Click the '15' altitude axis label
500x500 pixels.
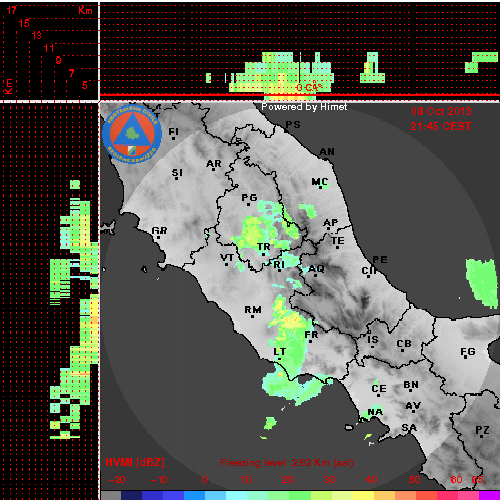(x=24, y=23)
